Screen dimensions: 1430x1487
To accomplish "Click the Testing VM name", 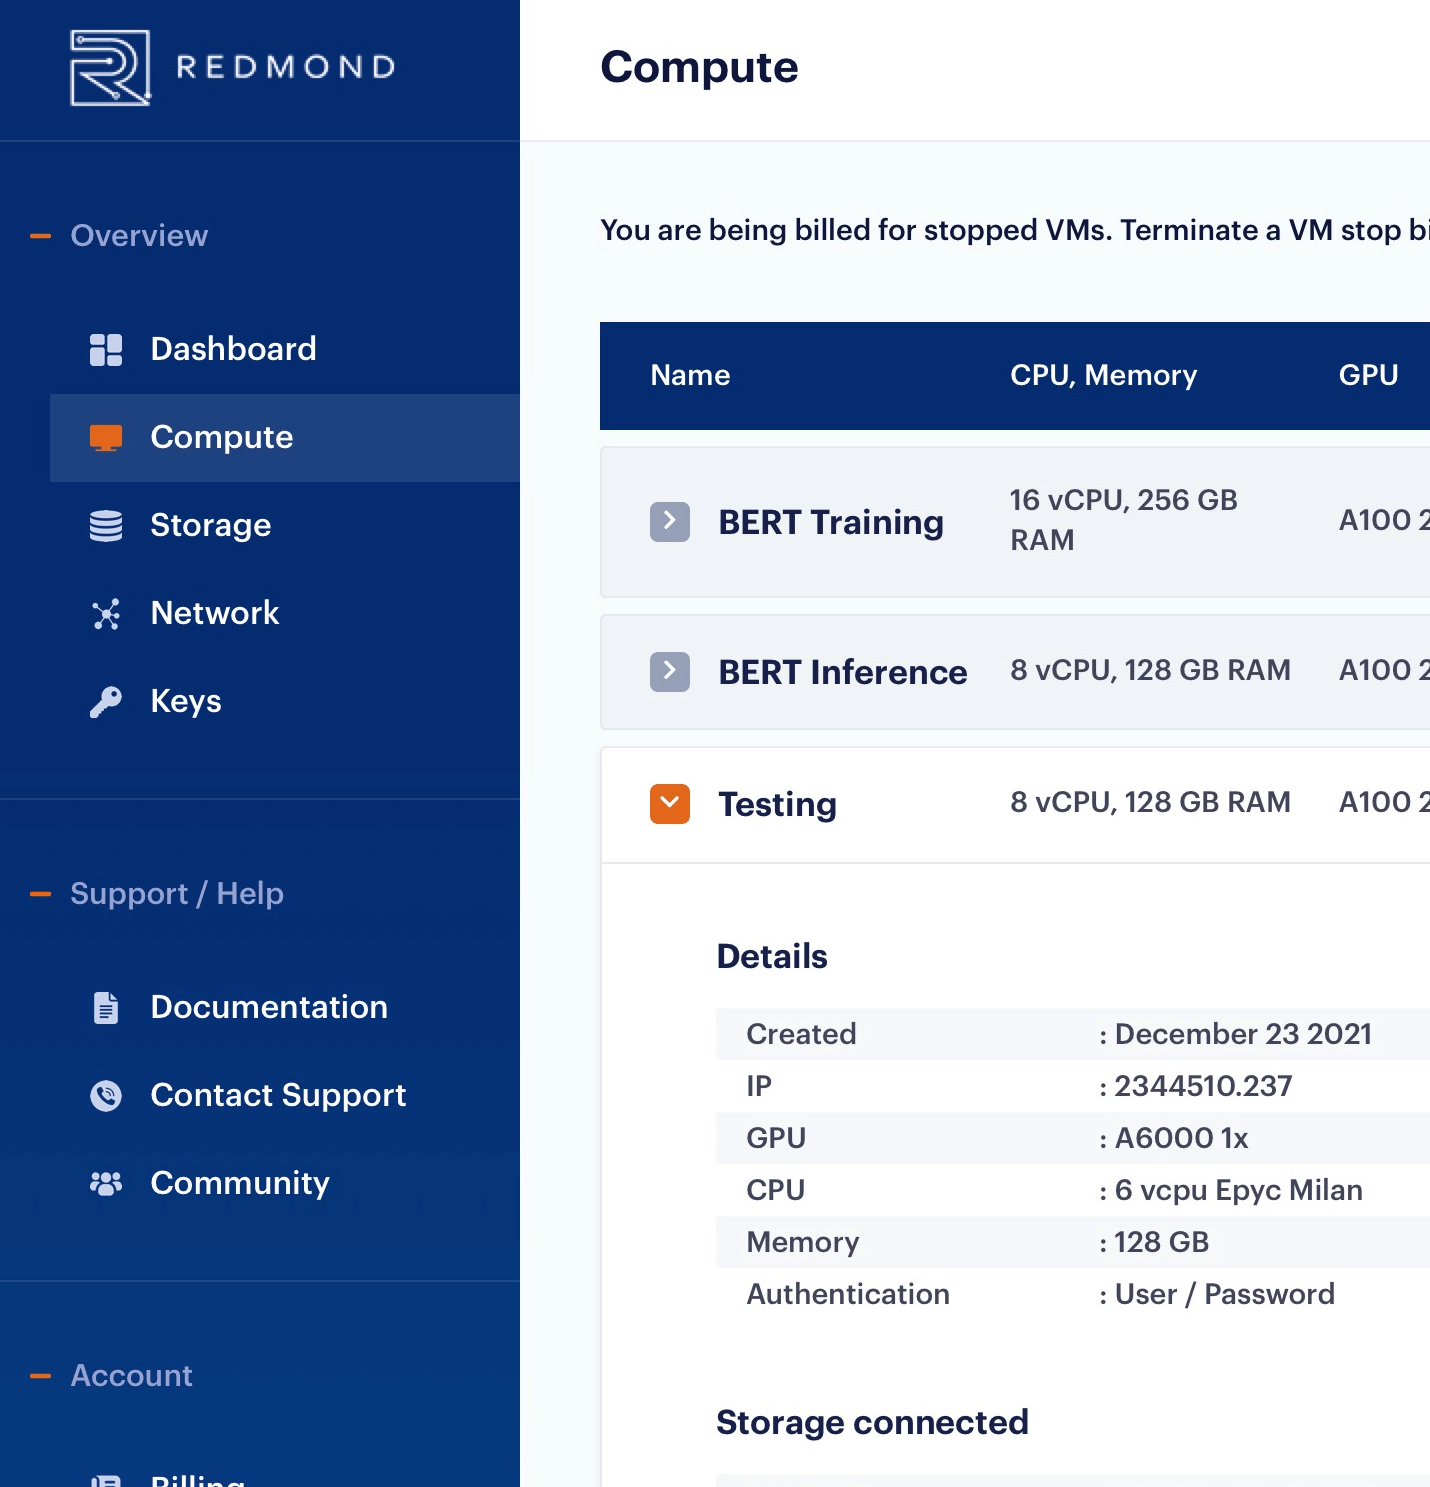I will pyautogui.click(x=777, y=805).
